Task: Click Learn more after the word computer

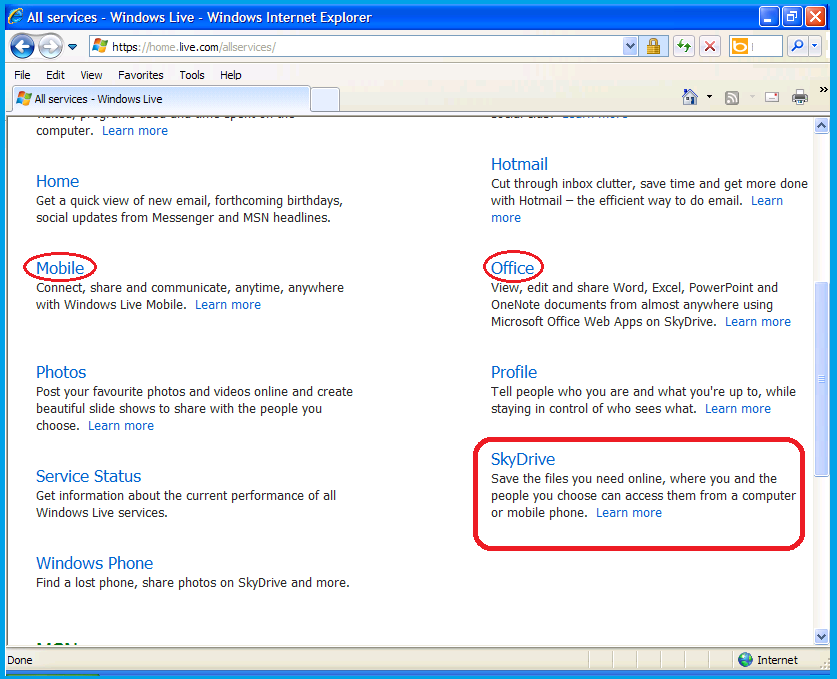Action: click(x=135, y=131)
